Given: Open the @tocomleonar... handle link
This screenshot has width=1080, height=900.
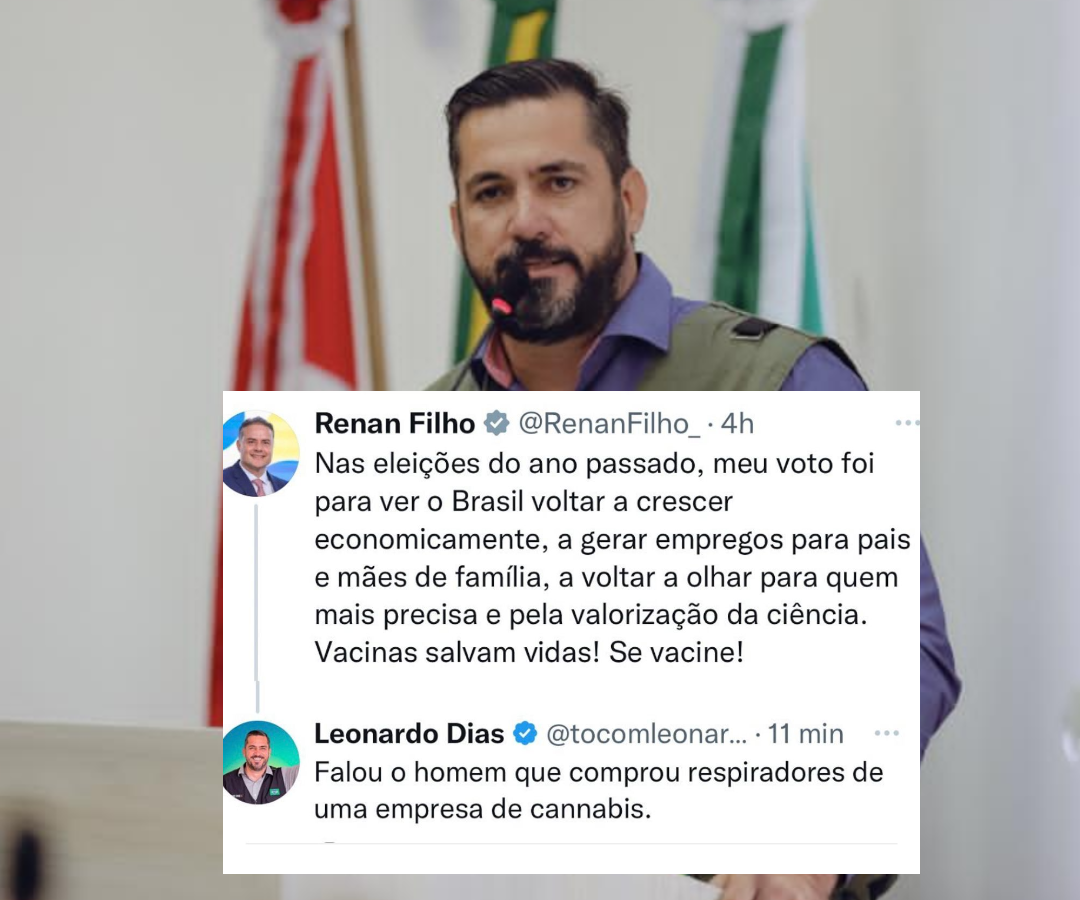Looking at the screenshot, I should pos(646,734).
